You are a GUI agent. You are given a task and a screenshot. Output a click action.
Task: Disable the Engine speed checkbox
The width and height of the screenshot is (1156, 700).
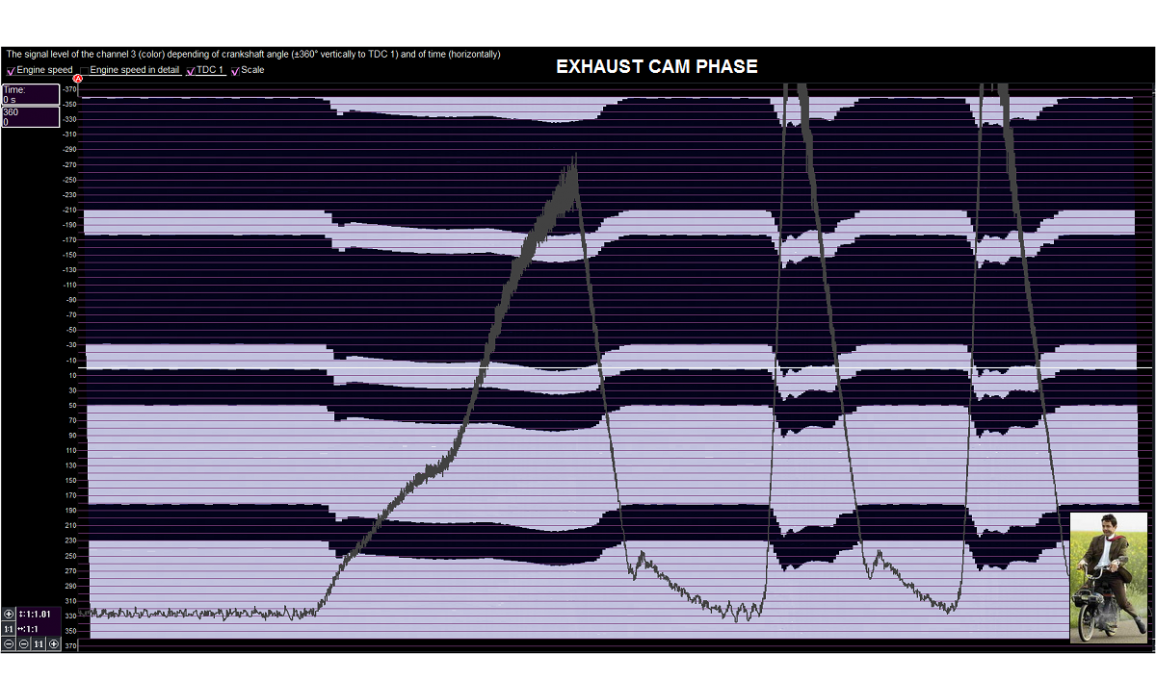coord(11,71)
